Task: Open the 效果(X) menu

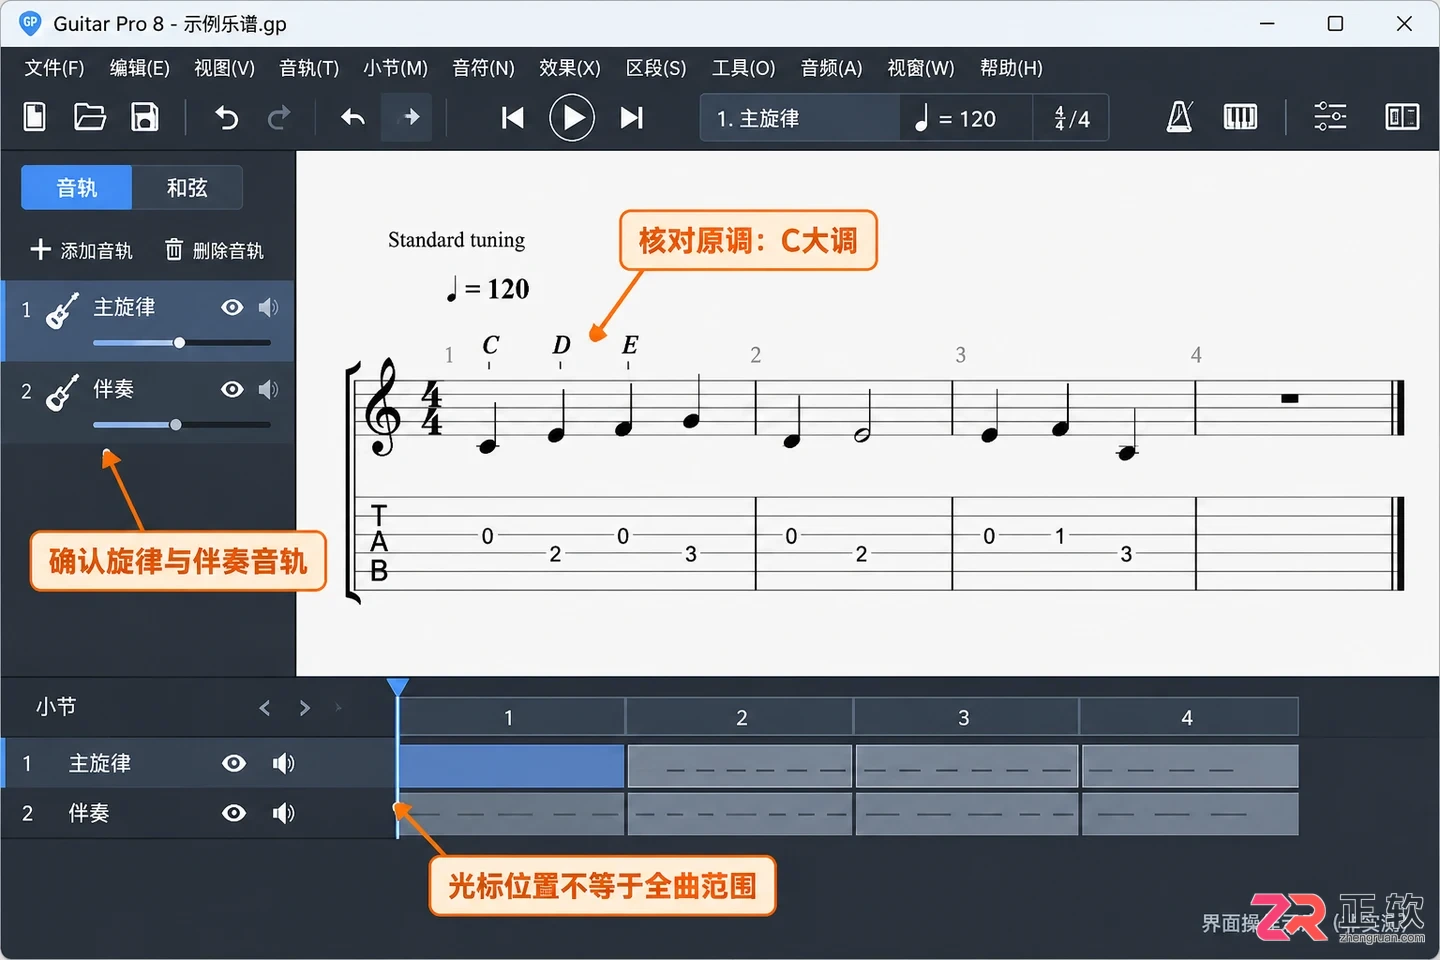Action: tap(569, 68)
